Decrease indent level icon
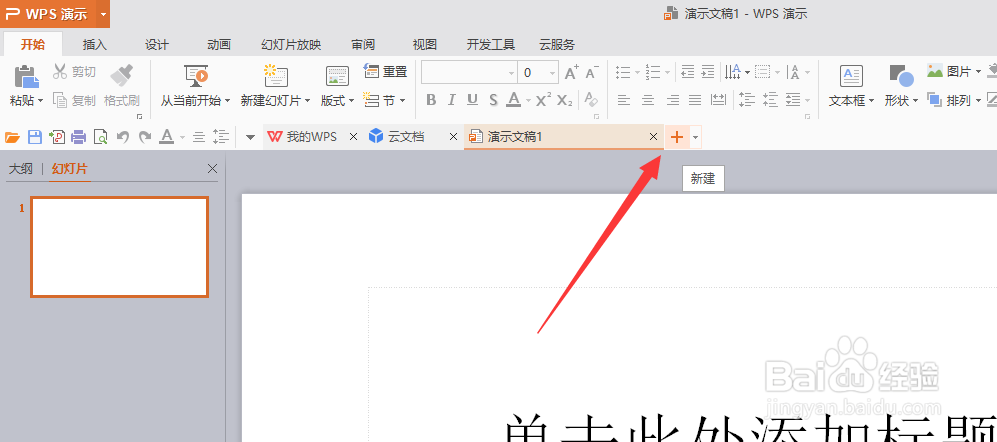The image size is (997, 442). (x=687, y=72)
